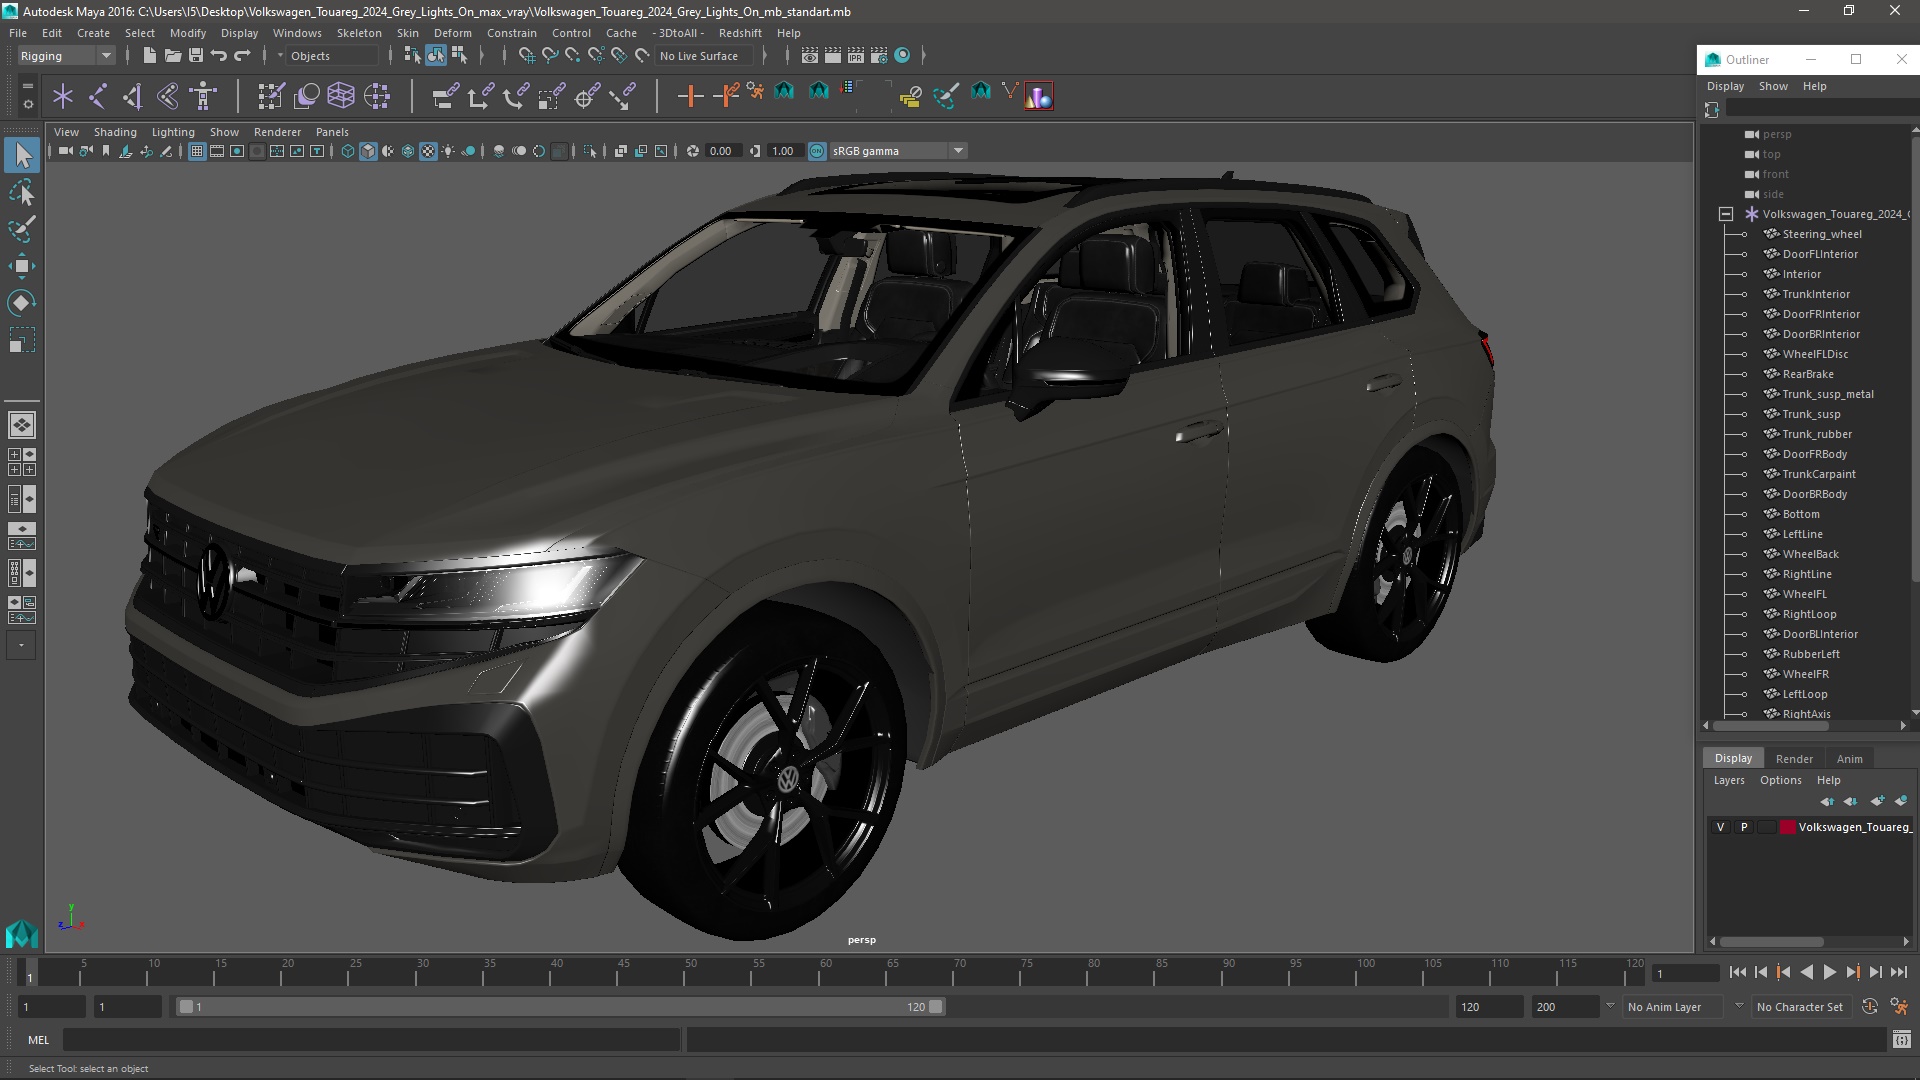
Task: Switch to the Render layer tab
Action: tap(1794, 759)
